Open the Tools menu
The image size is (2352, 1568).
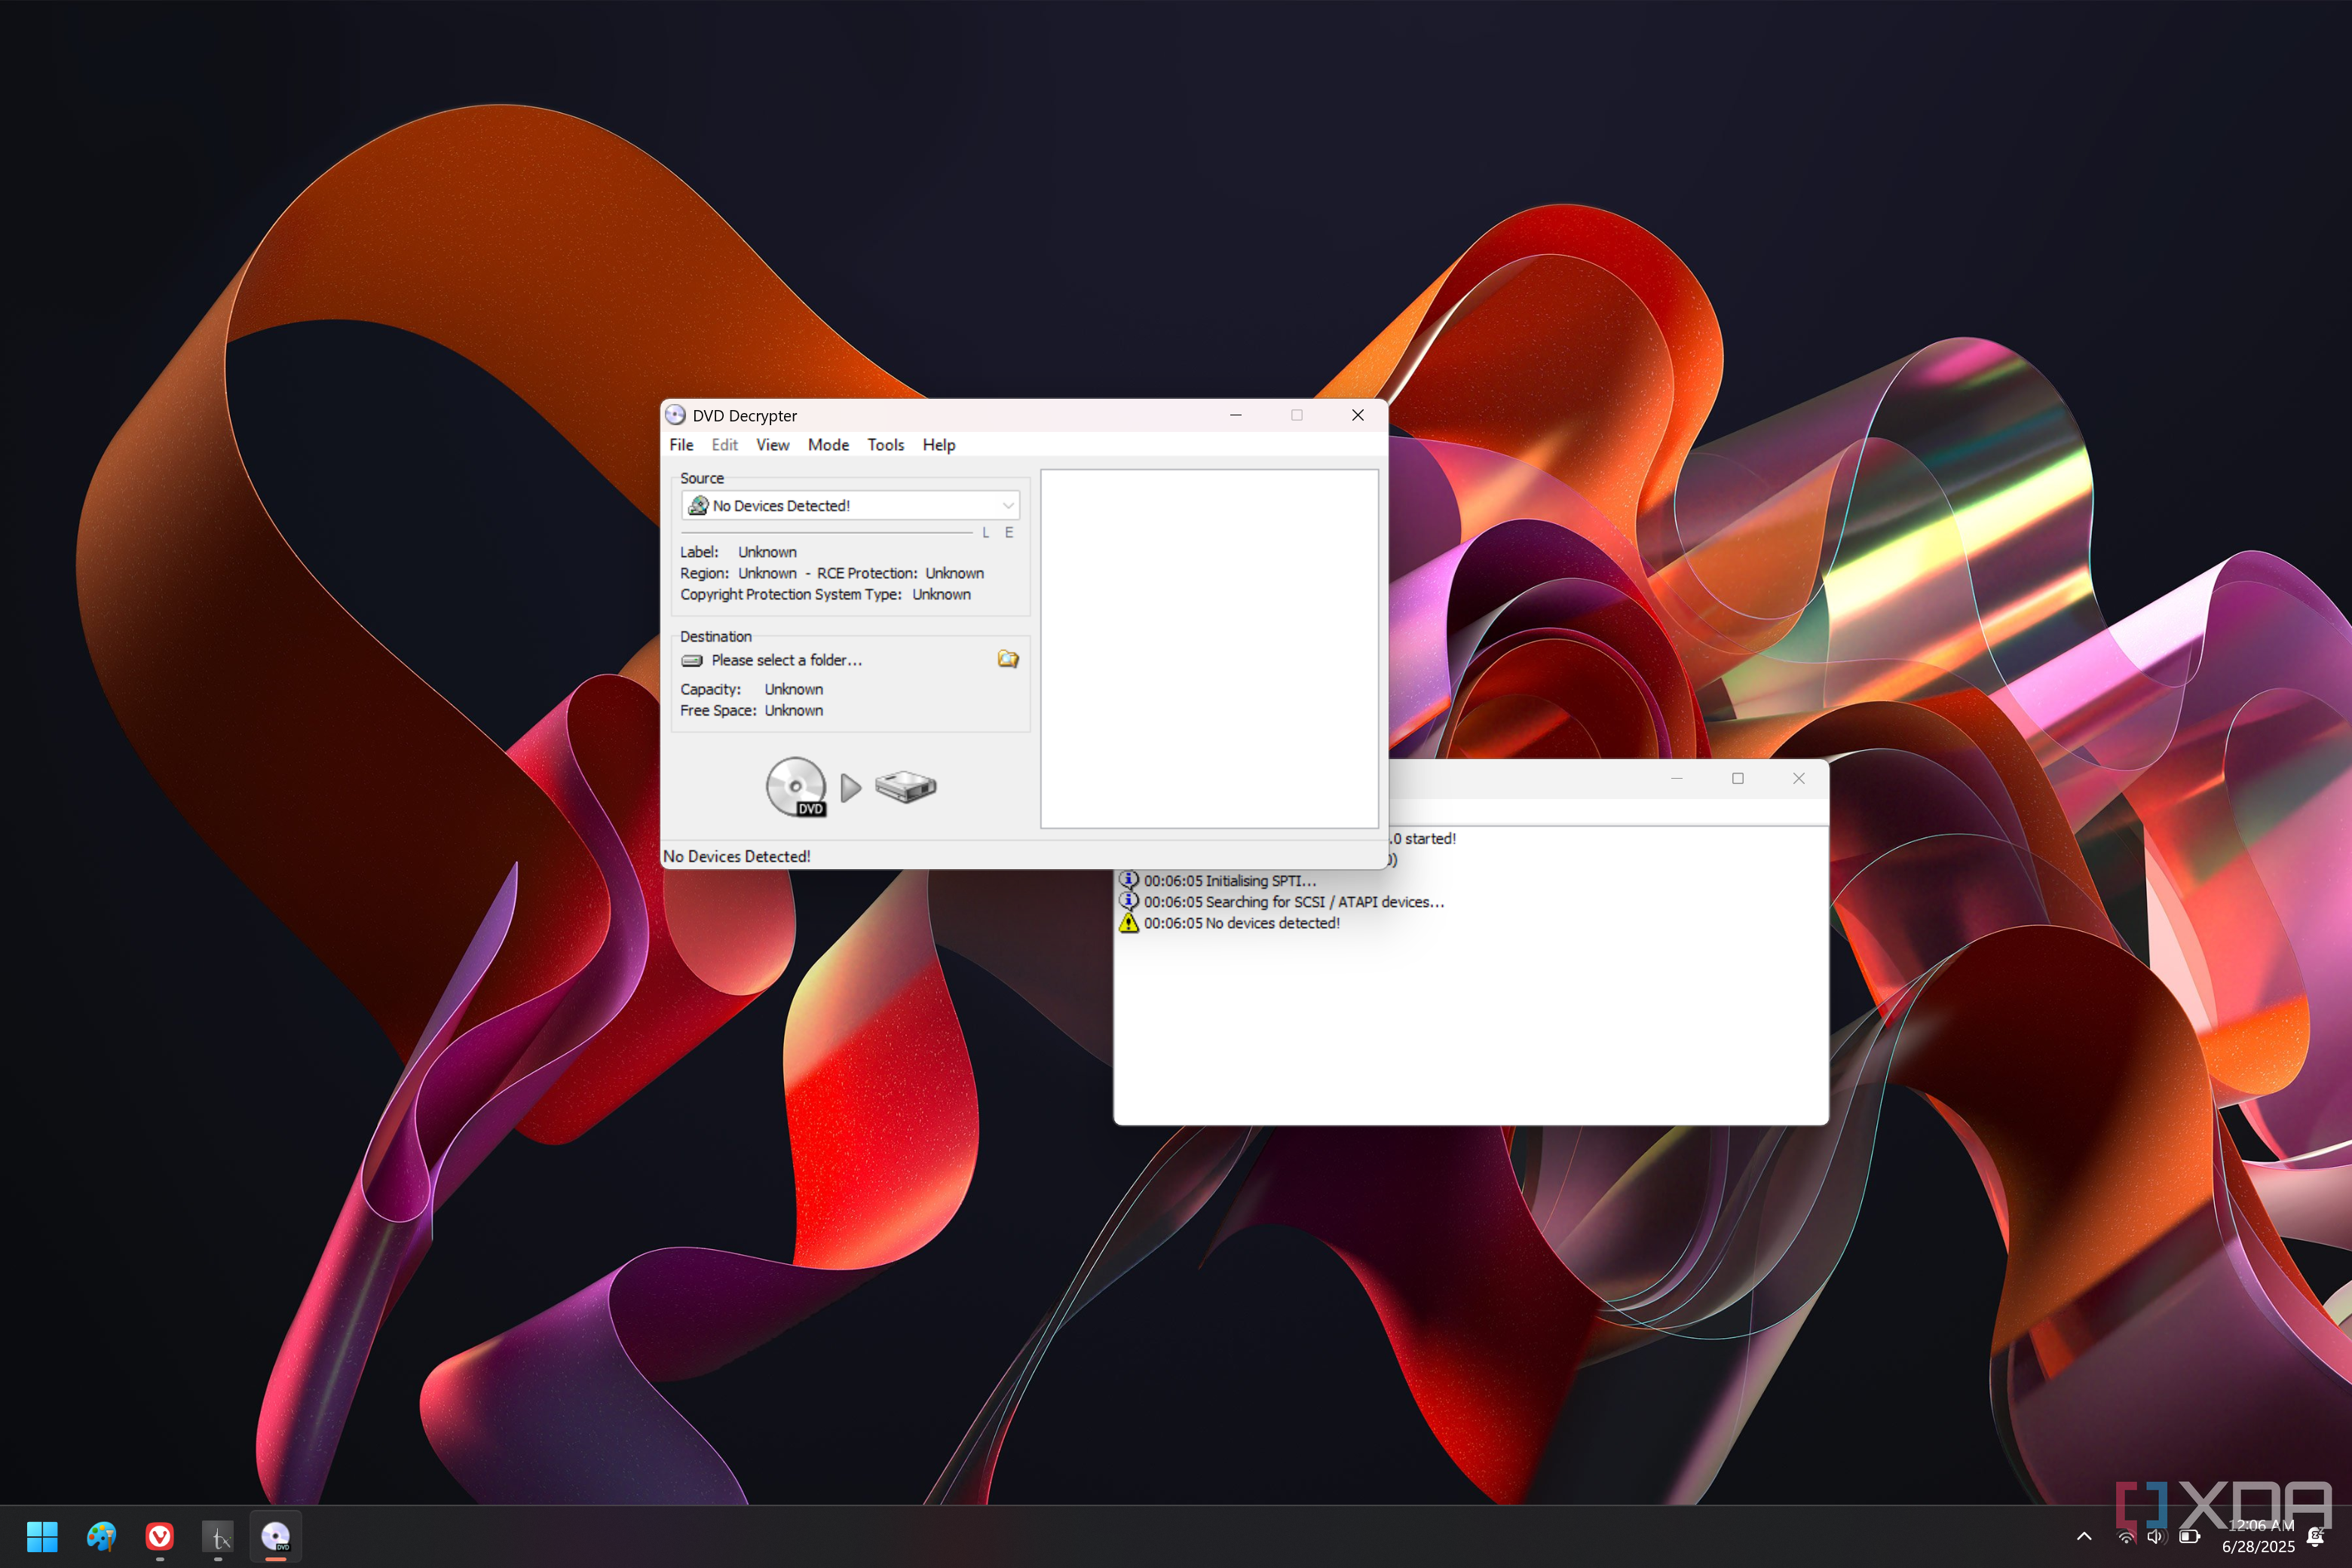885,445
